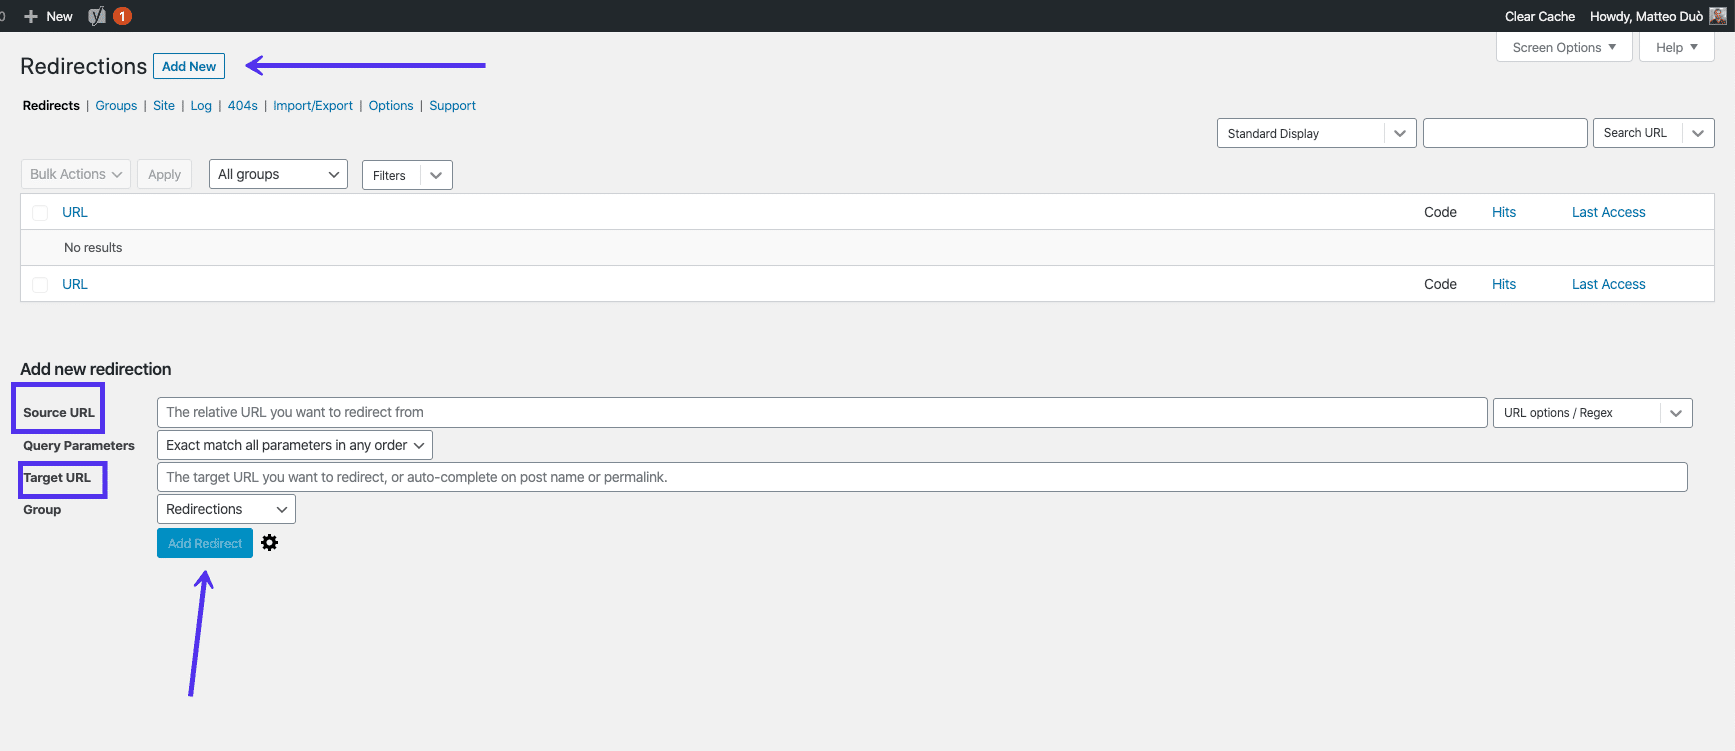This screenshot has height=751, width=1735.
Task: Open advanced options gear next to Add Redirect
Action: [x=269, y=543]
